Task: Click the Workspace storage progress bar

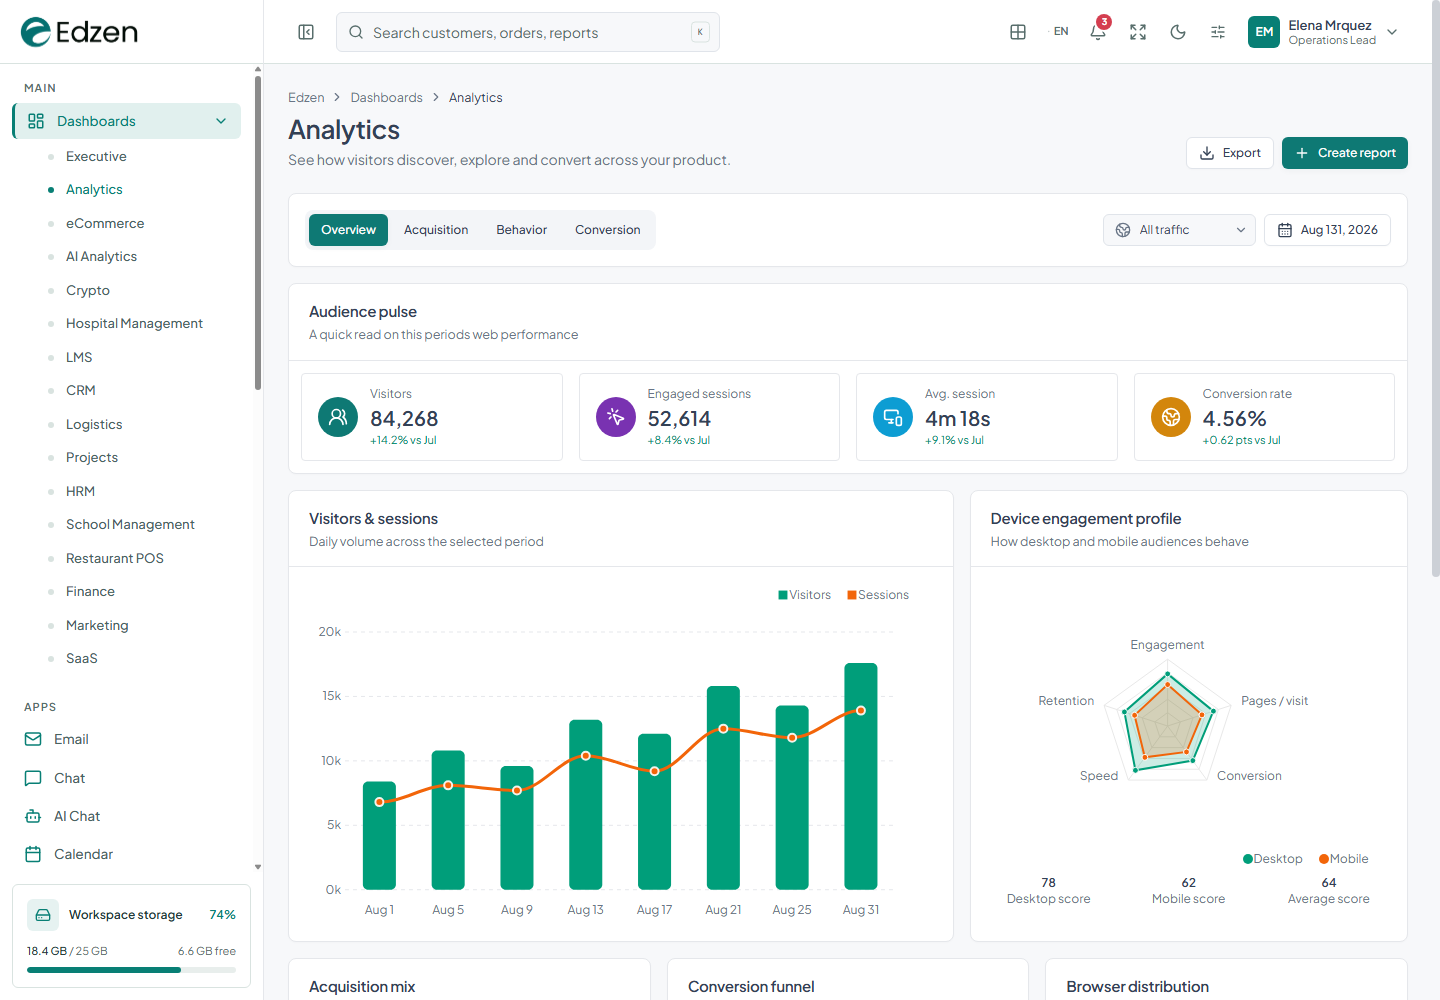Action: pos(131,970)
